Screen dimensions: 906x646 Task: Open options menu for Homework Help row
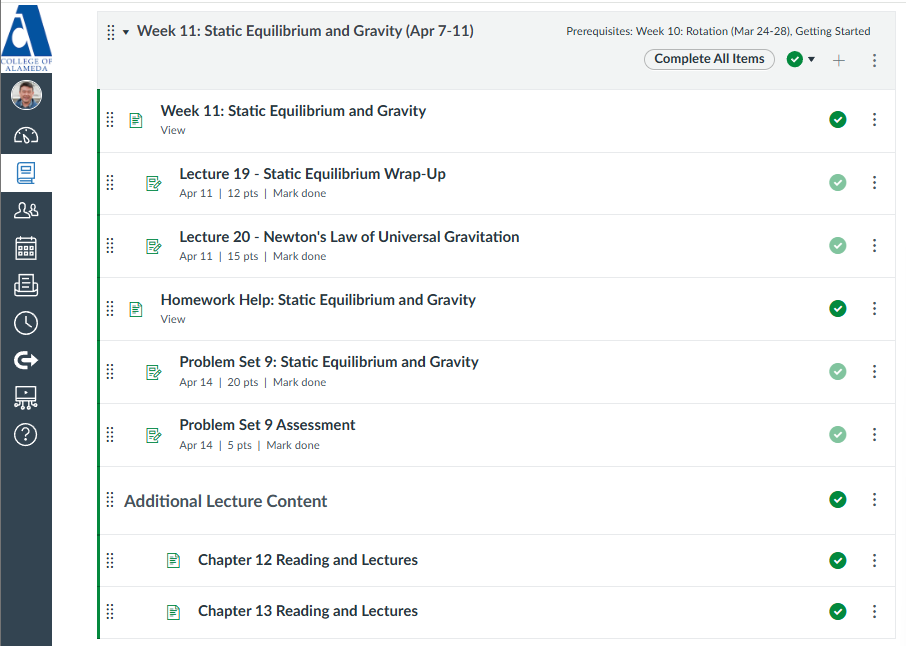(x=874, y=309)
